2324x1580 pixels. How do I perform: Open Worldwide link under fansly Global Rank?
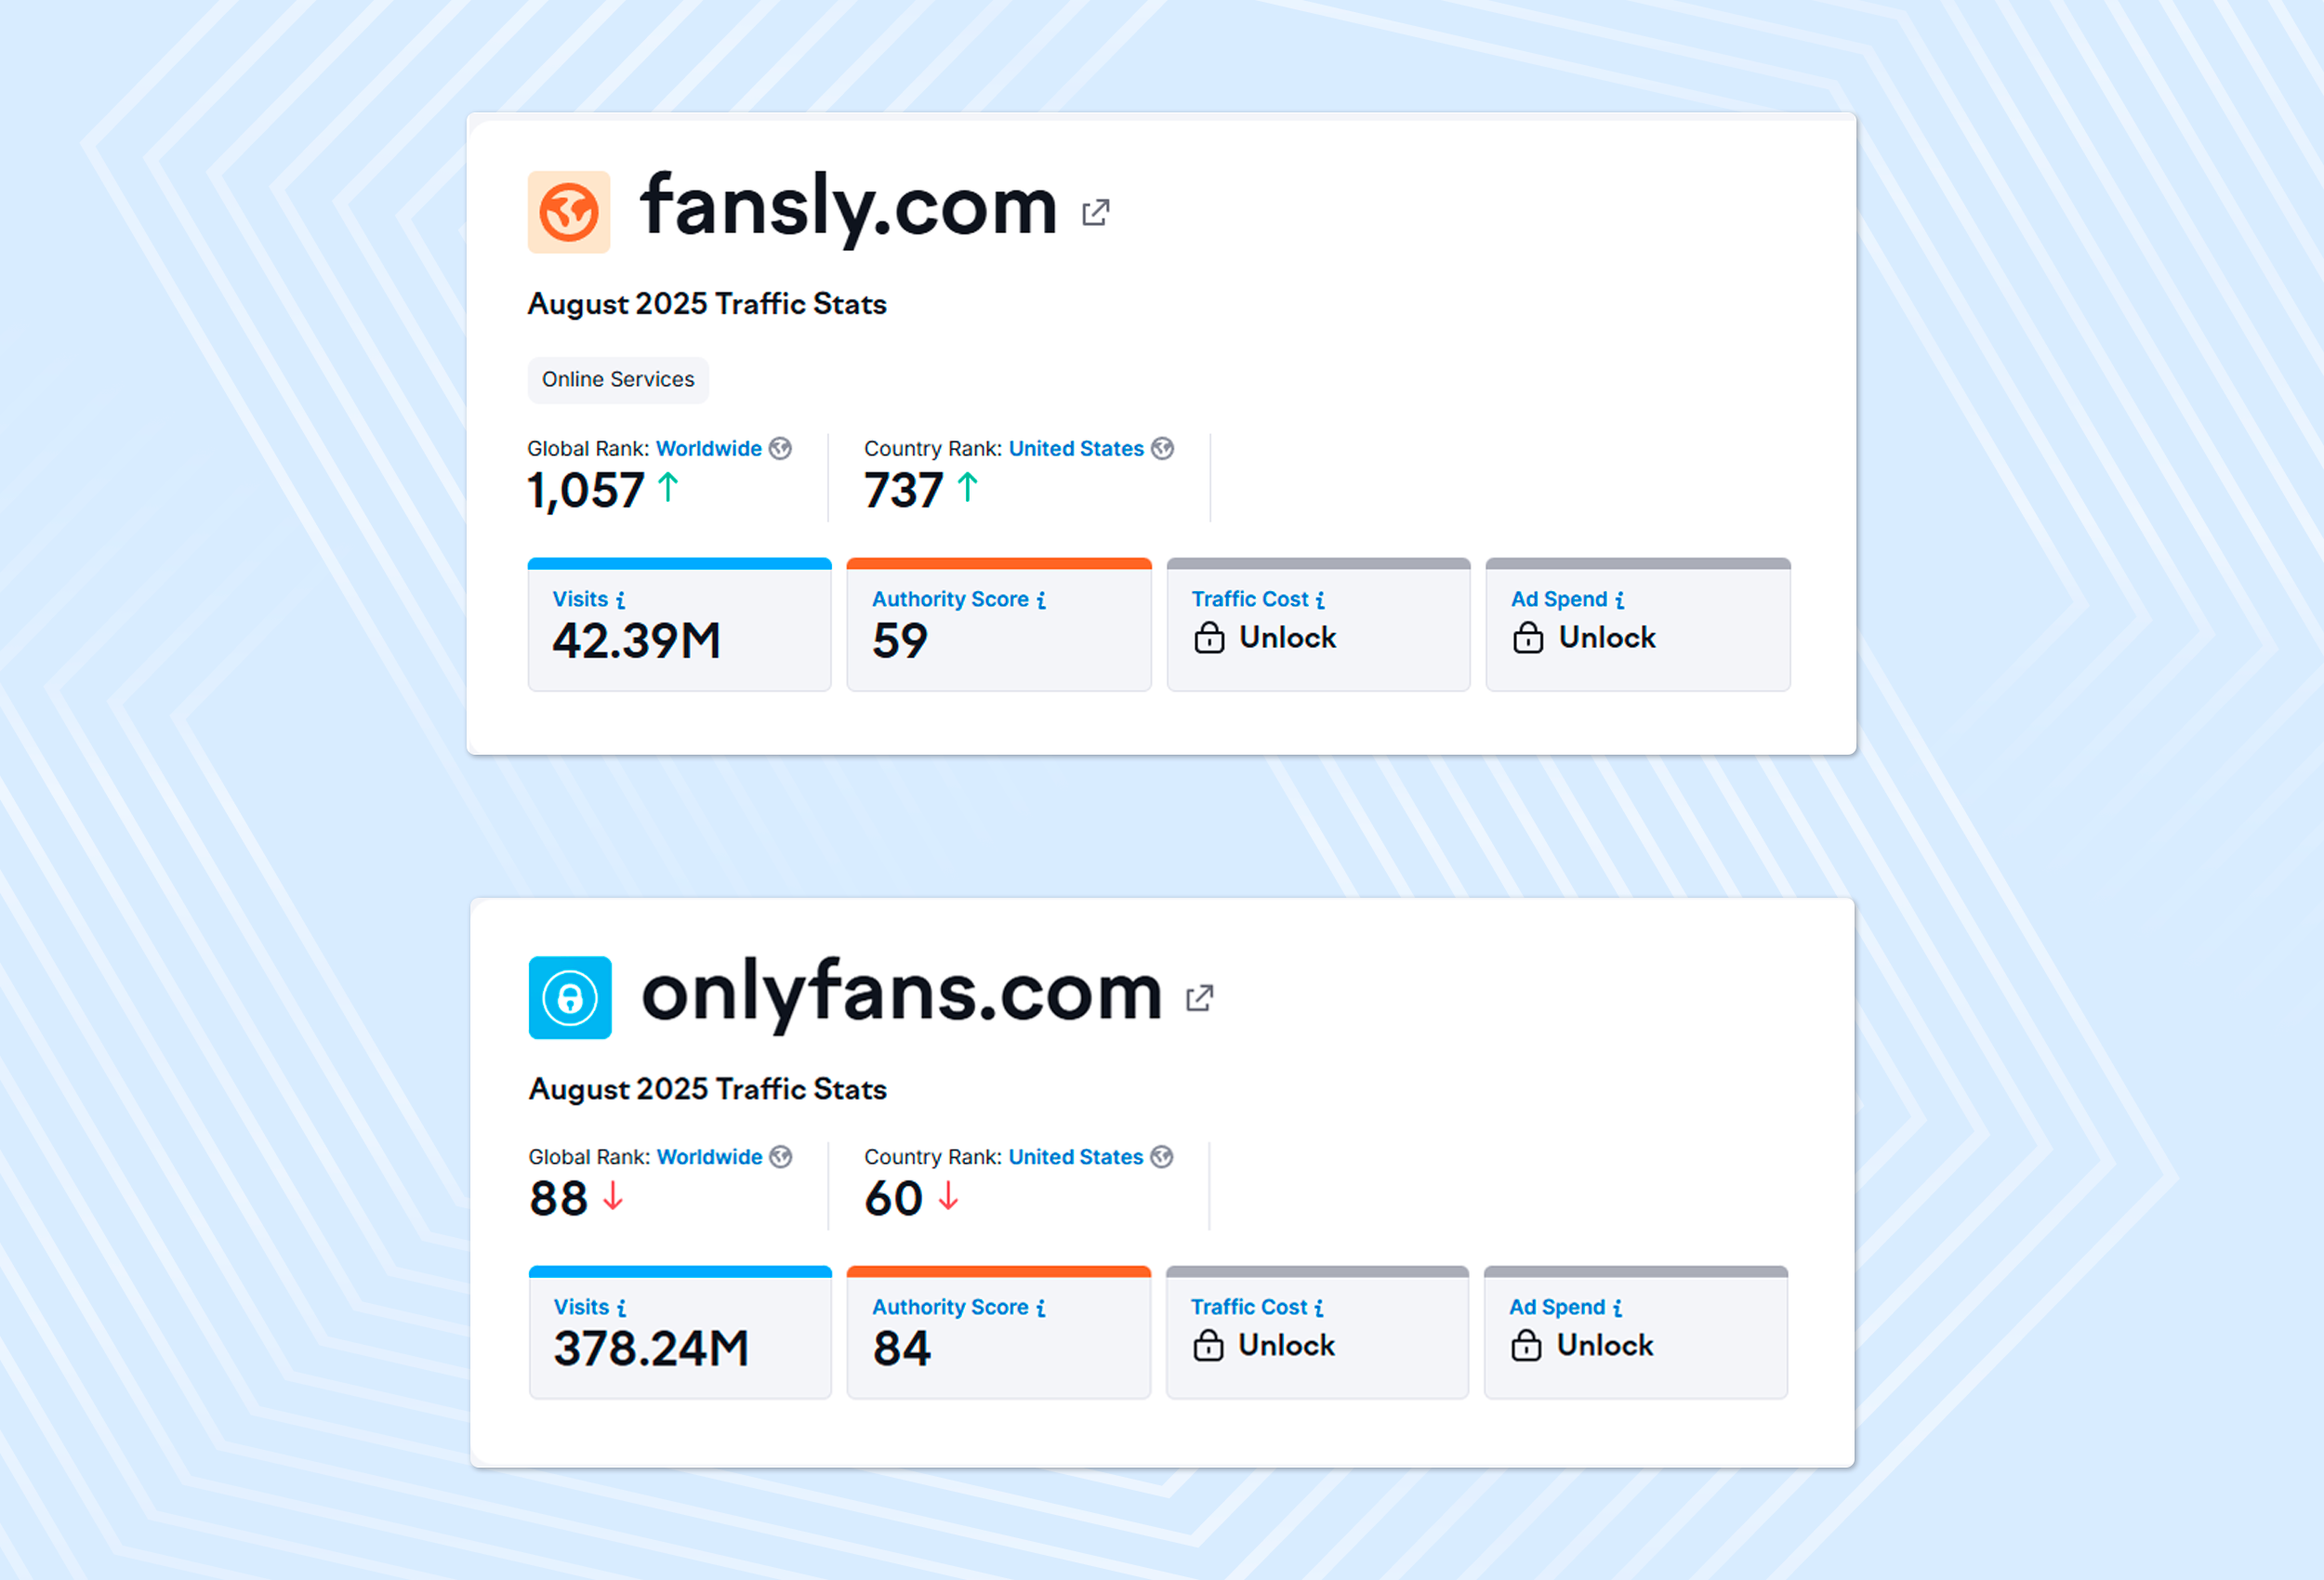tap(708, 449)
